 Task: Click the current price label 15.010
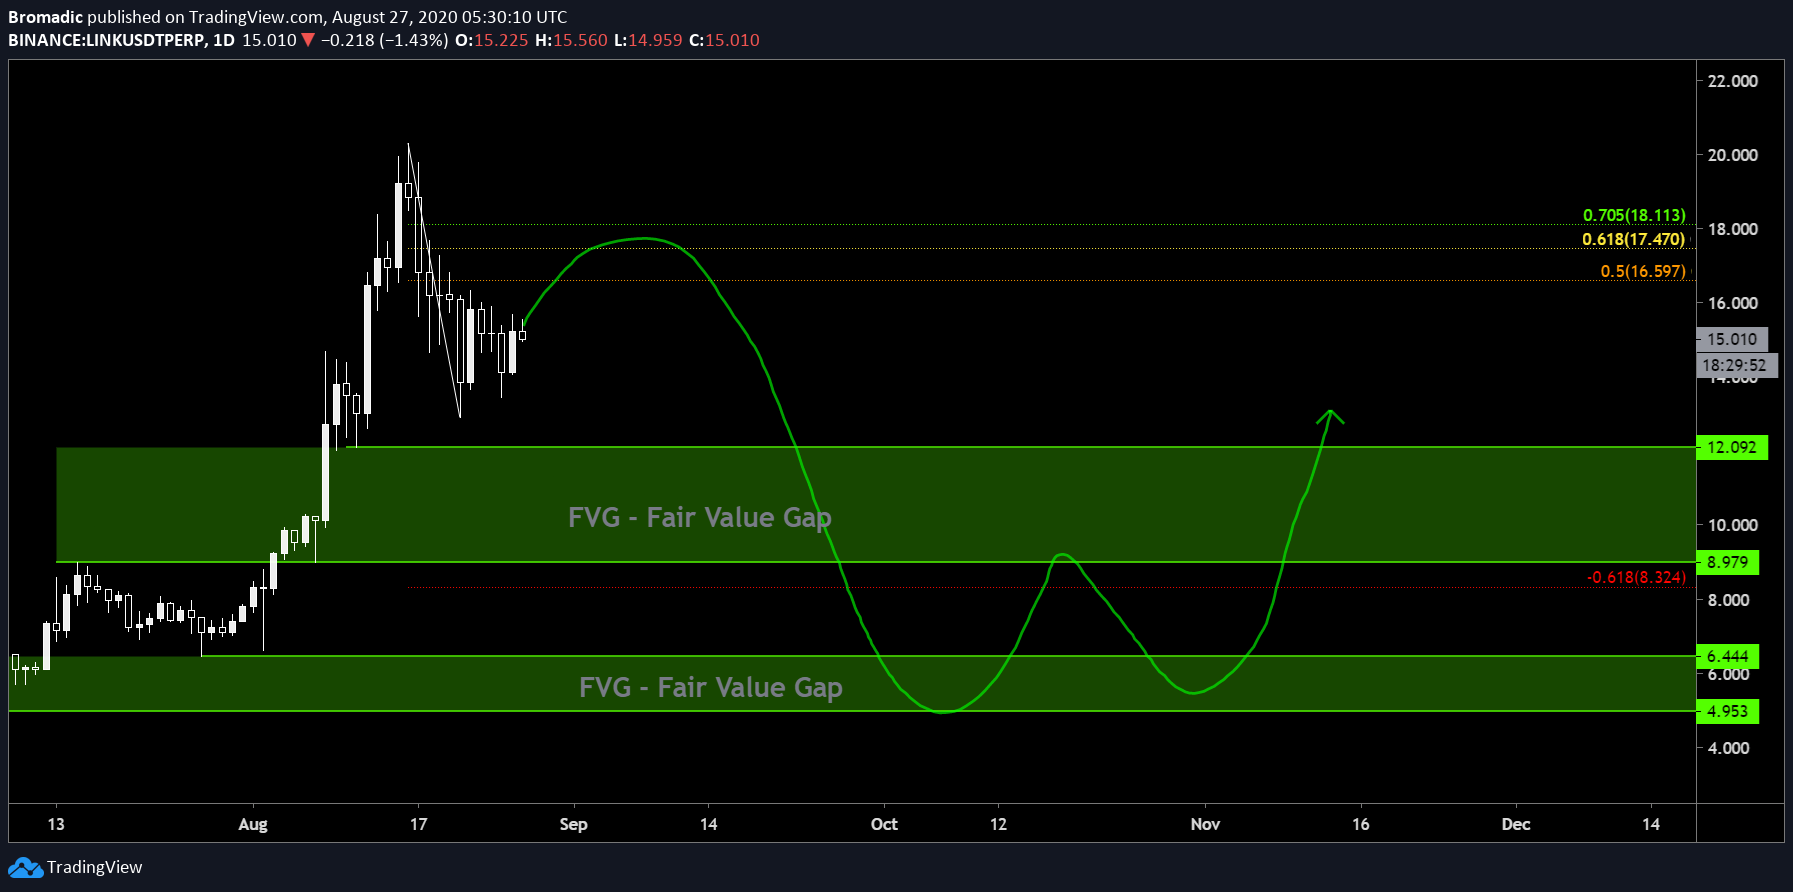tap(1732, 339)
